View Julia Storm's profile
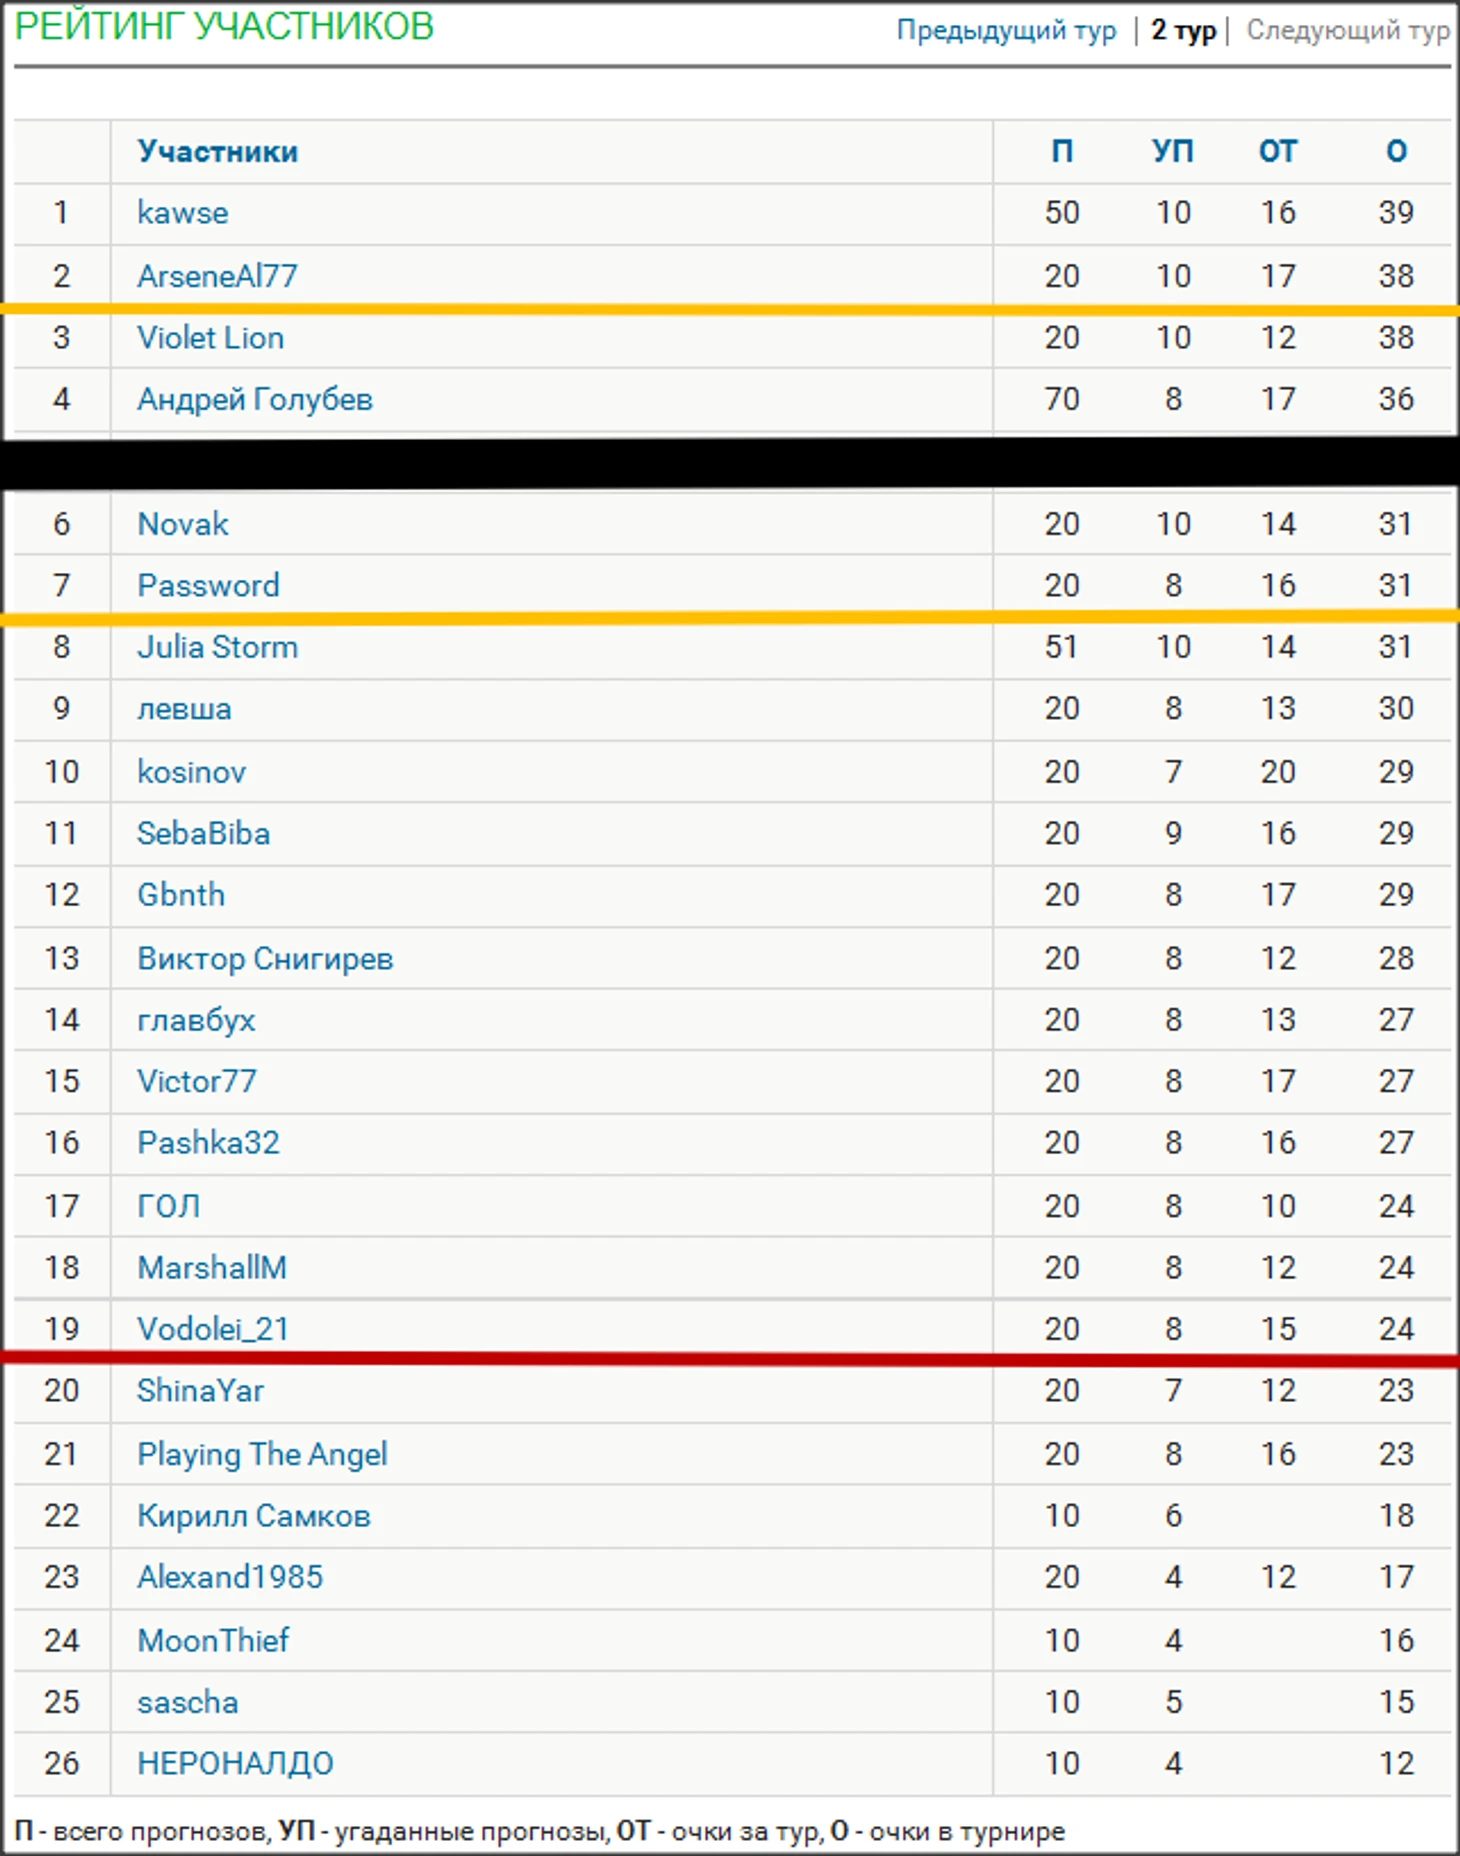Screen dimensions: 1460x1856 pos(217,647)
